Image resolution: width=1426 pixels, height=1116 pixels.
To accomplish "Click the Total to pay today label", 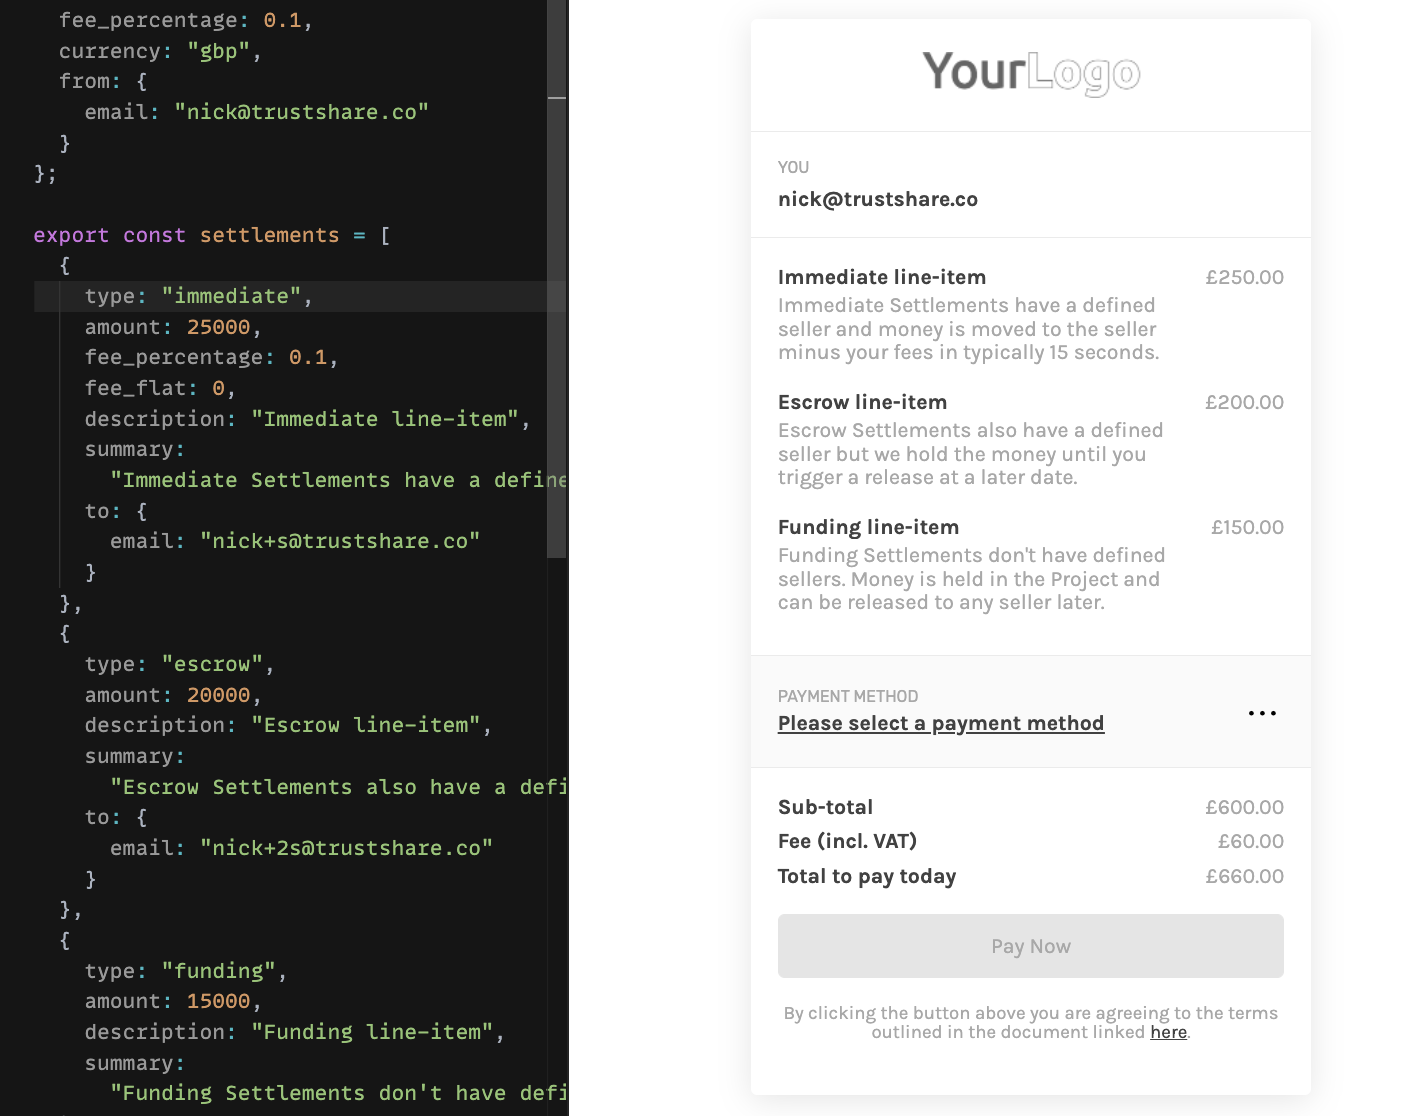I will click(867, 876).
